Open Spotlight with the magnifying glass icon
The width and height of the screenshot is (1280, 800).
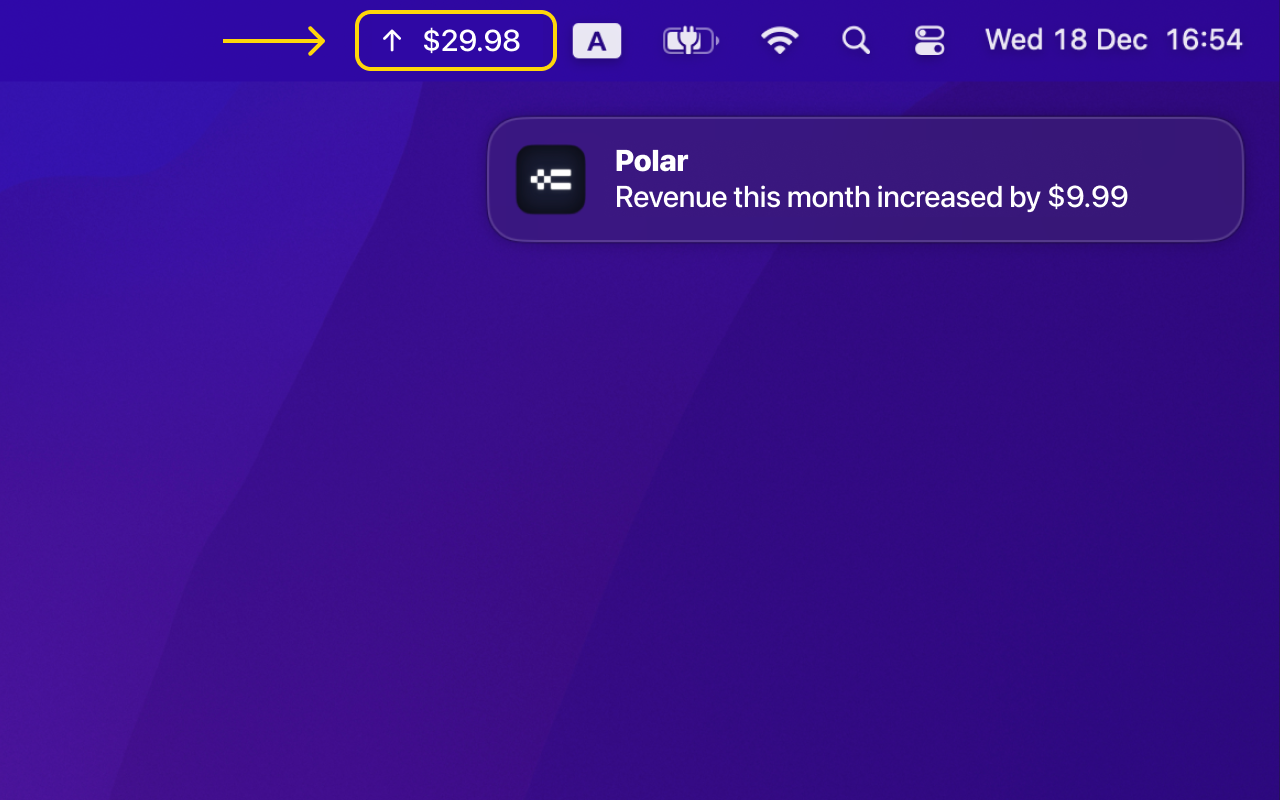pyautogui.click(x=856, y=40)
